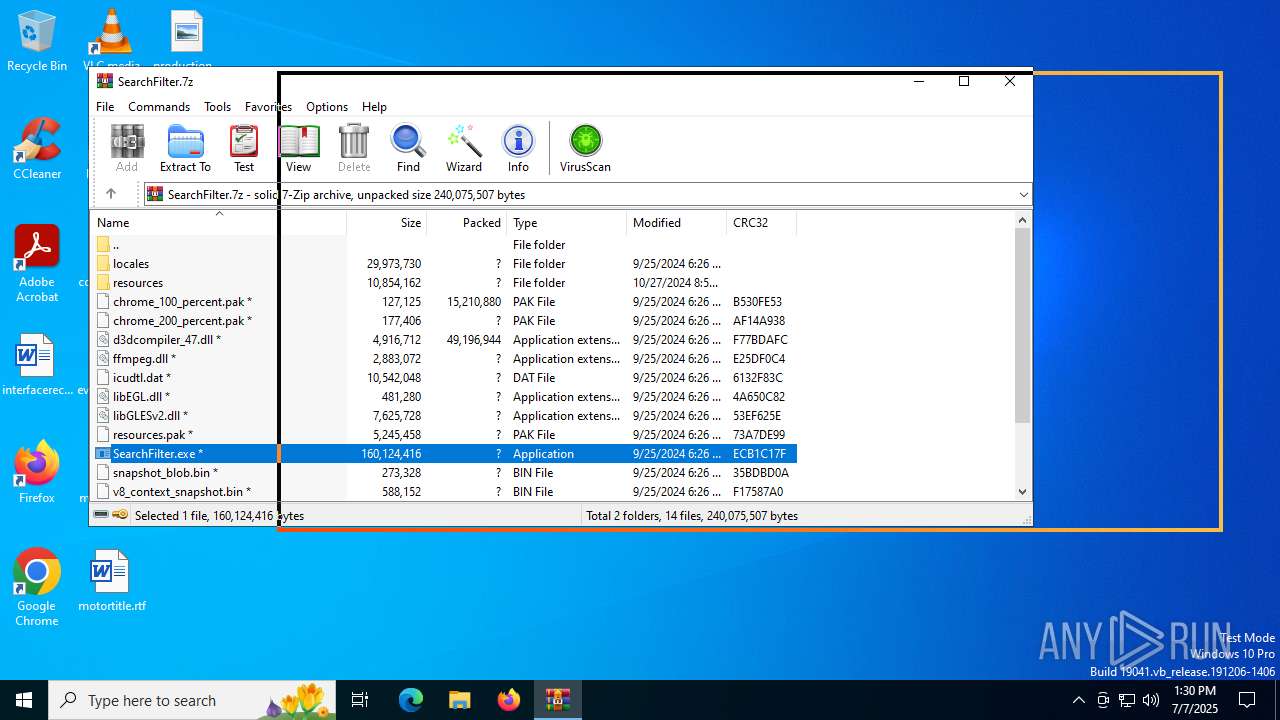1280x720 pixels.
Task: Sort by the Packed column header
Action: (x=467, y=223)
